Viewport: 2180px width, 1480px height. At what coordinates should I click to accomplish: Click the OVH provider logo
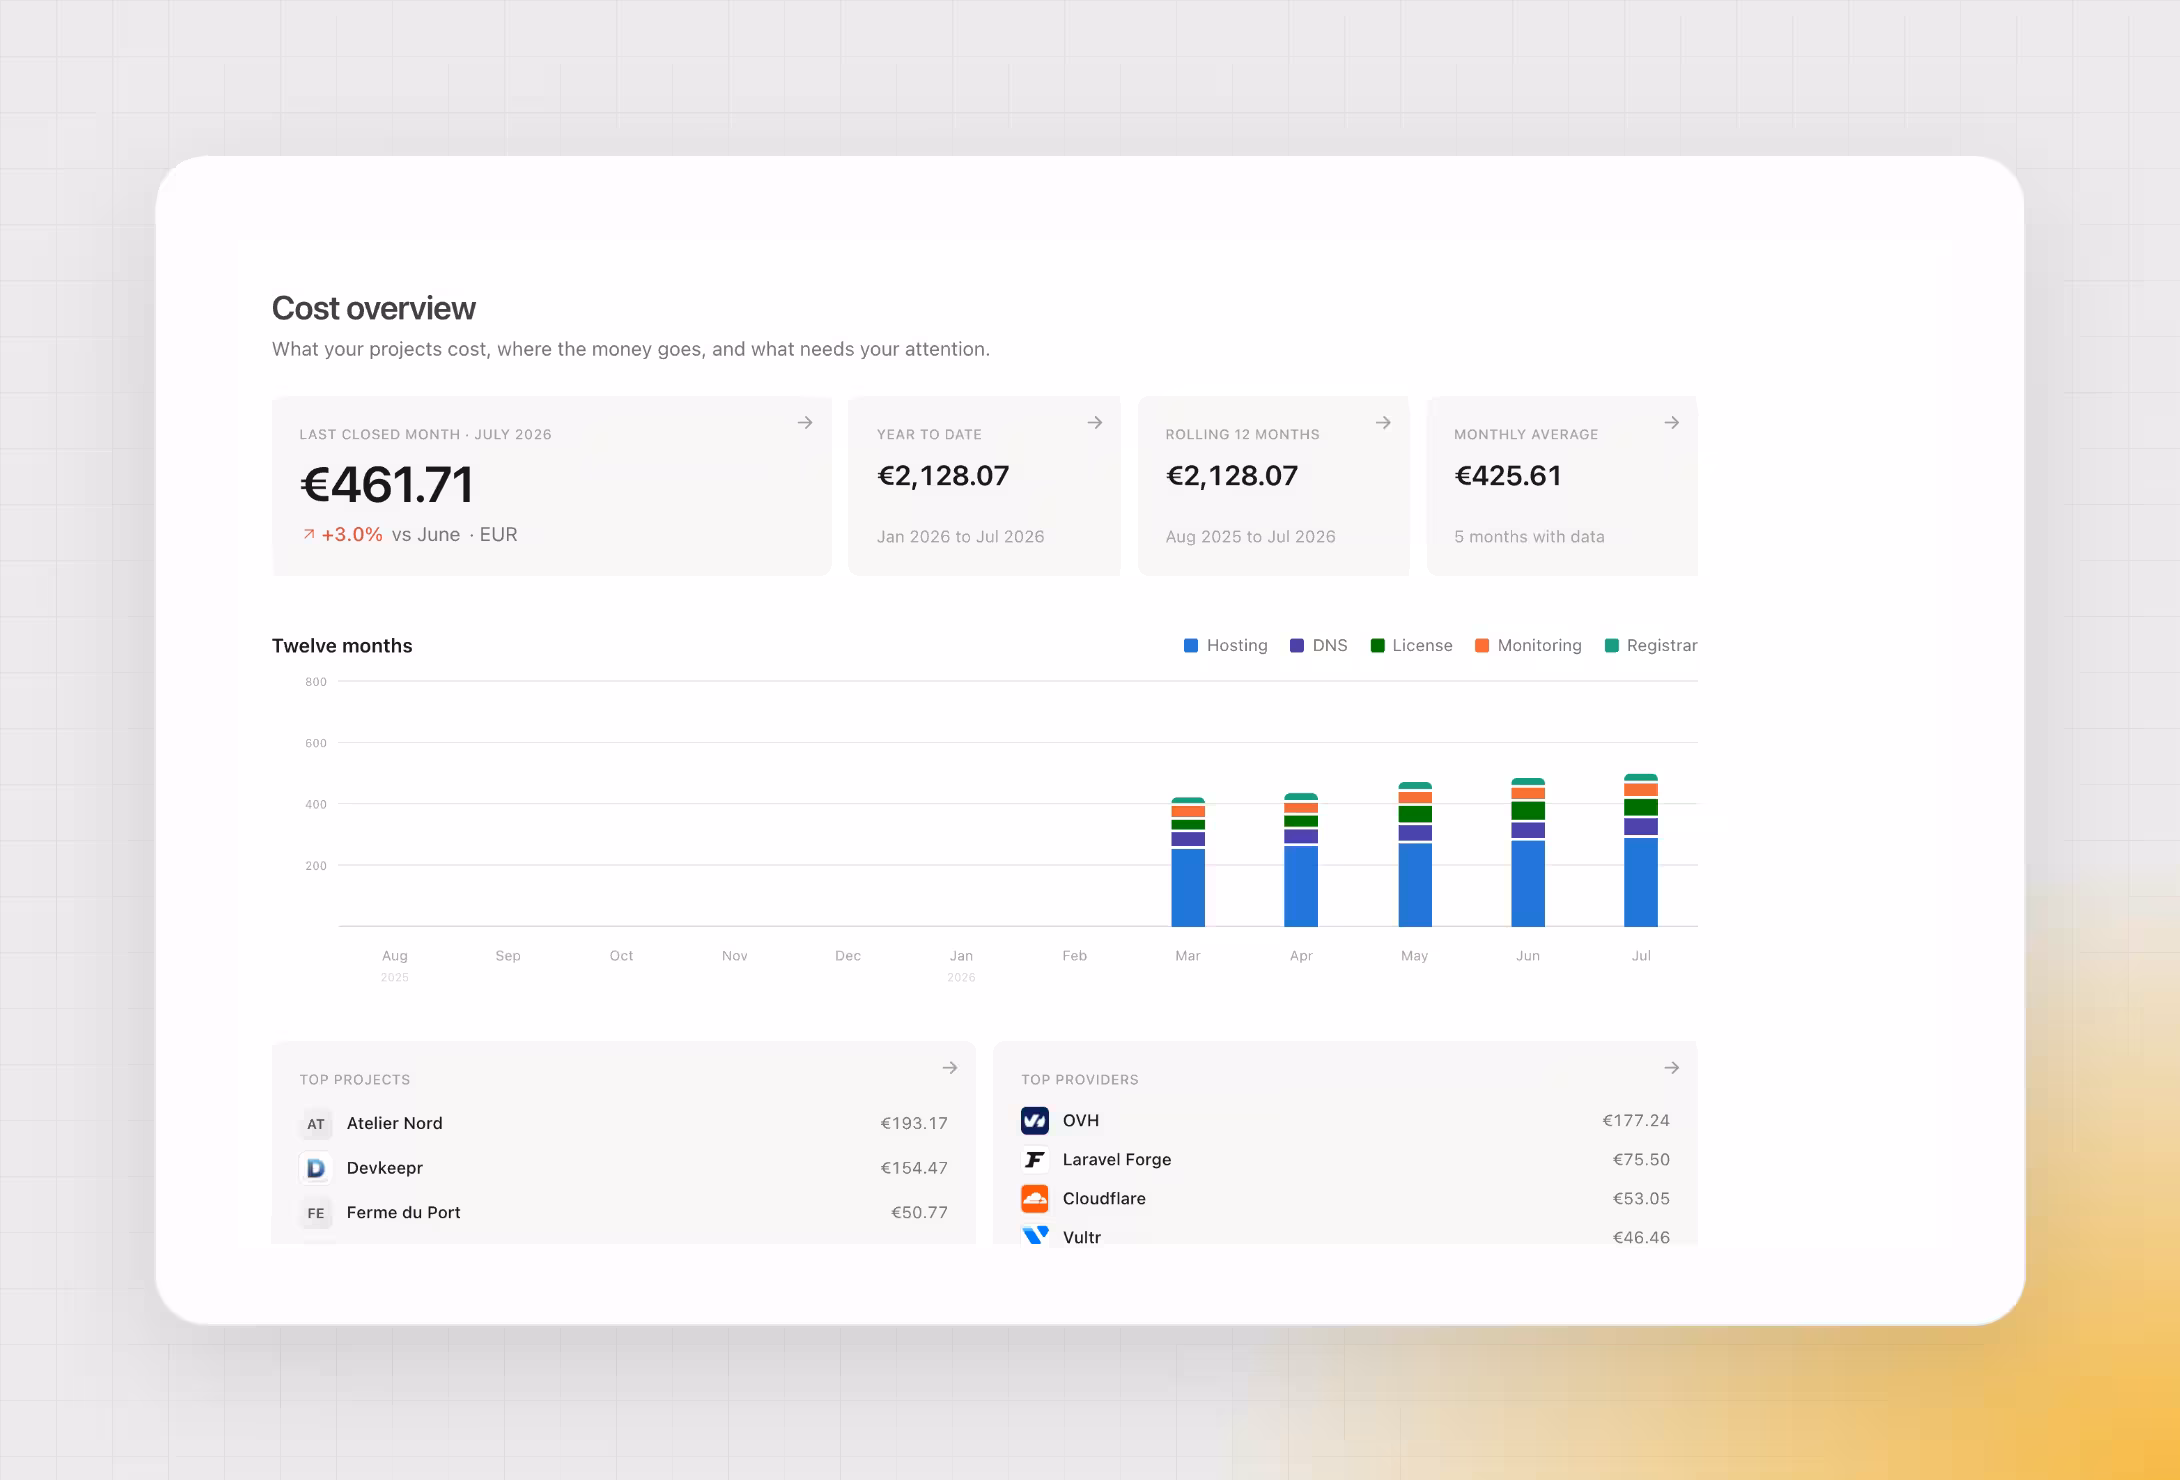pos(1035,1120)
